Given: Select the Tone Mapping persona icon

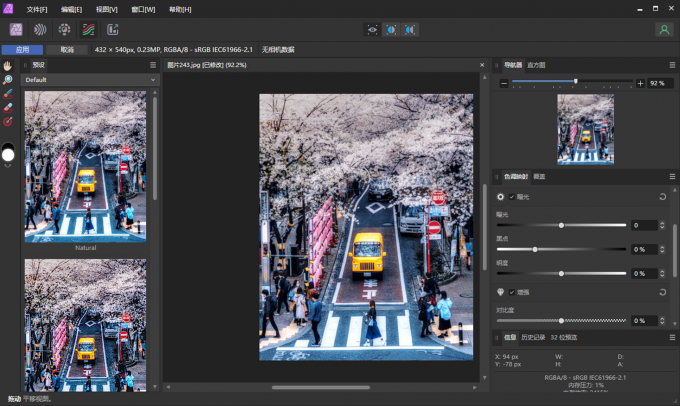Looking at the screenshot, I should [88, 29].
